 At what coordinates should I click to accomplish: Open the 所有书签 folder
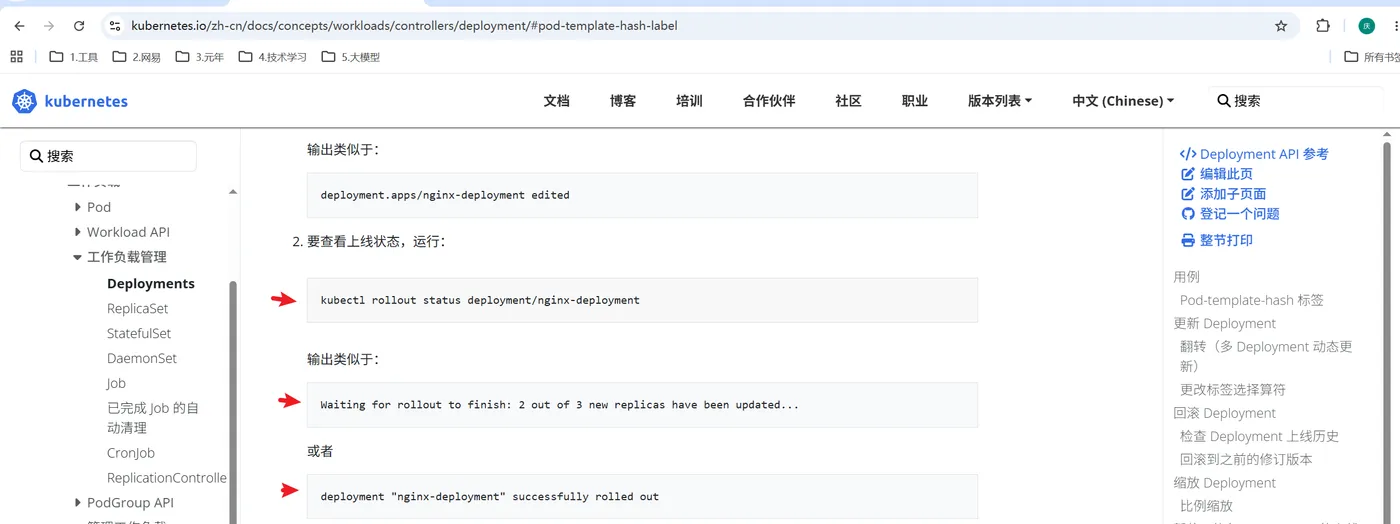tap(1372, 57)
